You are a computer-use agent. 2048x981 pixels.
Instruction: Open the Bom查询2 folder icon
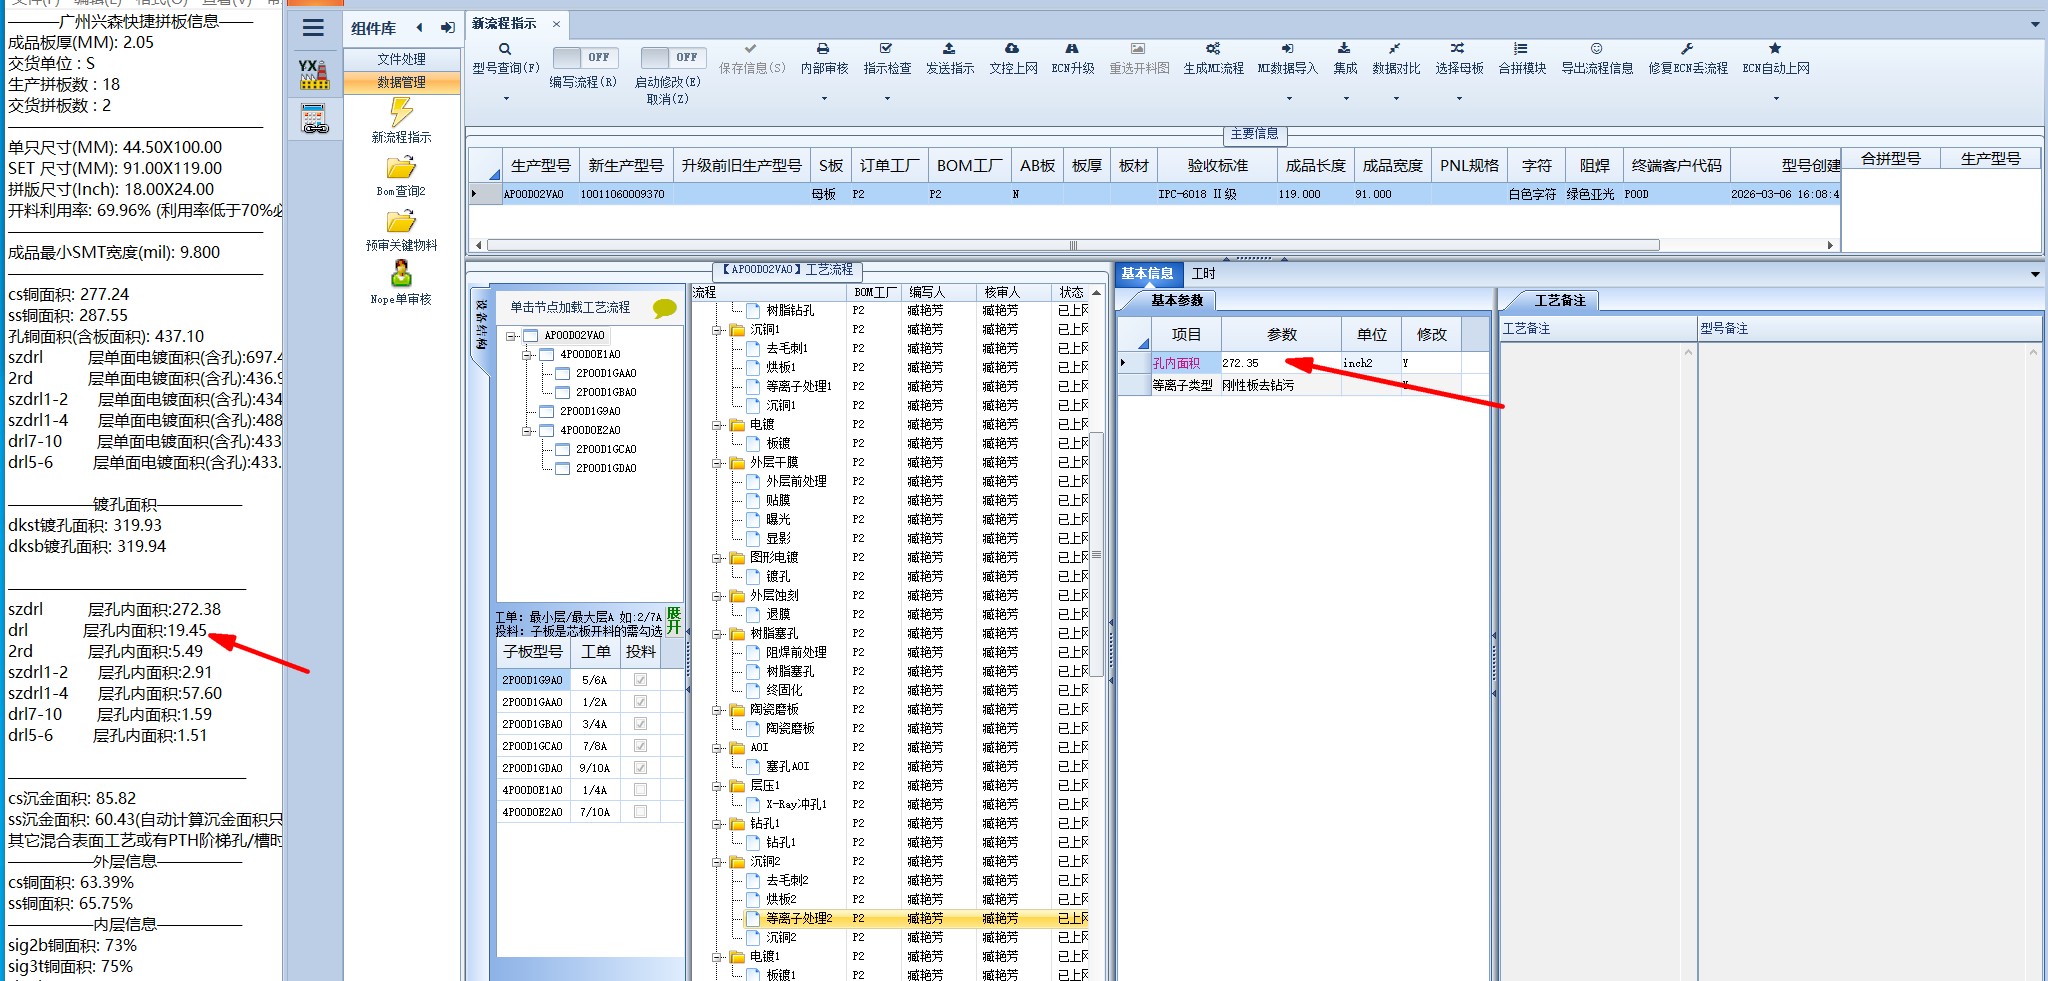(x=401, y=167)
